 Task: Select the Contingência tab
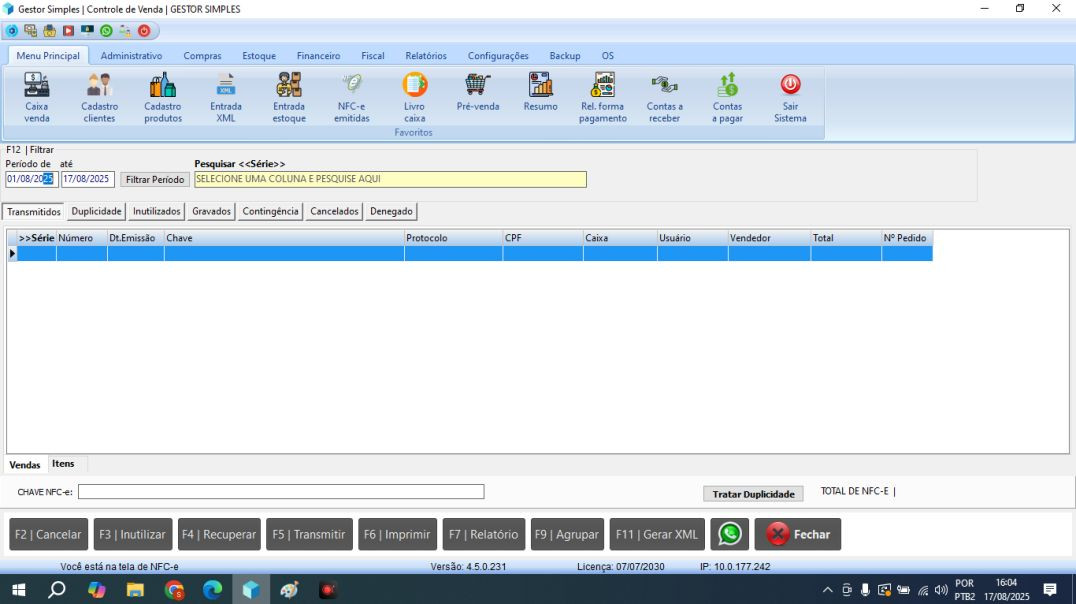pyautogui.click(x=270, y=212)
